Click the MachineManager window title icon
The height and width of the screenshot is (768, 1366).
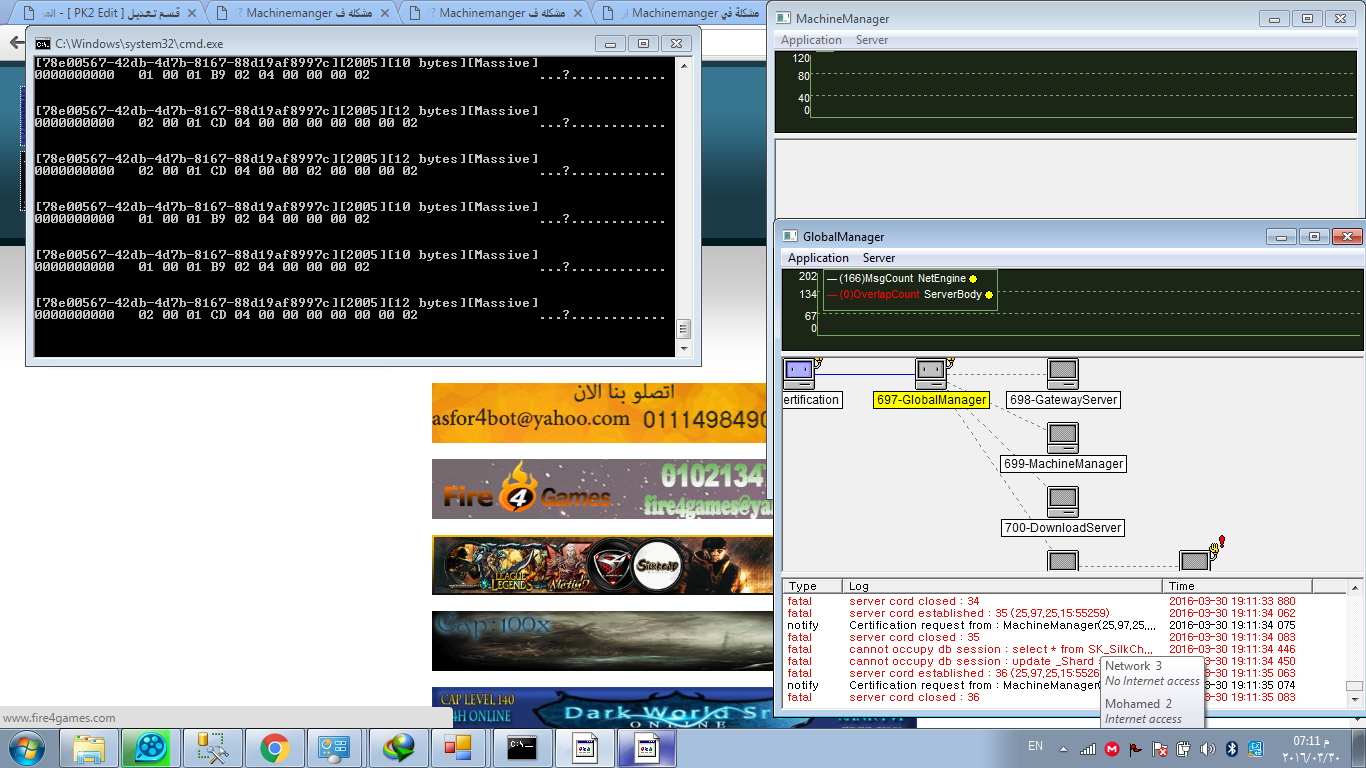(782, 19)
